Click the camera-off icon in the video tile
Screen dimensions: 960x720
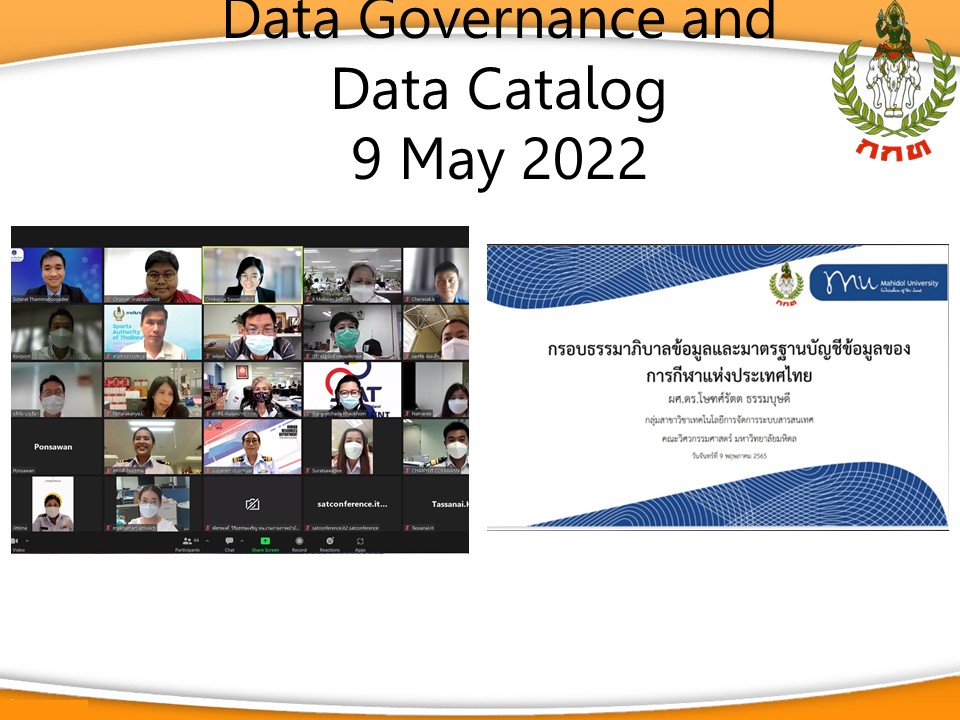coord(252,504)
